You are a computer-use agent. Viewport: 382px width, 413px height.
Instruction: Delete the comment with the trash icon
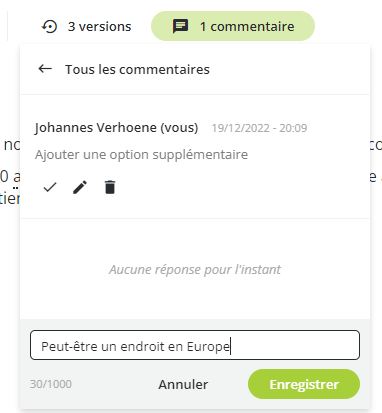[x=110, y=187]
